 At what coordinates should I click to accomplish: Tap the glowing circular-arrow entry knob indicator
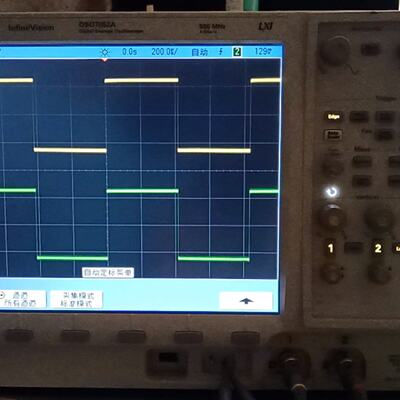point(332,192)
